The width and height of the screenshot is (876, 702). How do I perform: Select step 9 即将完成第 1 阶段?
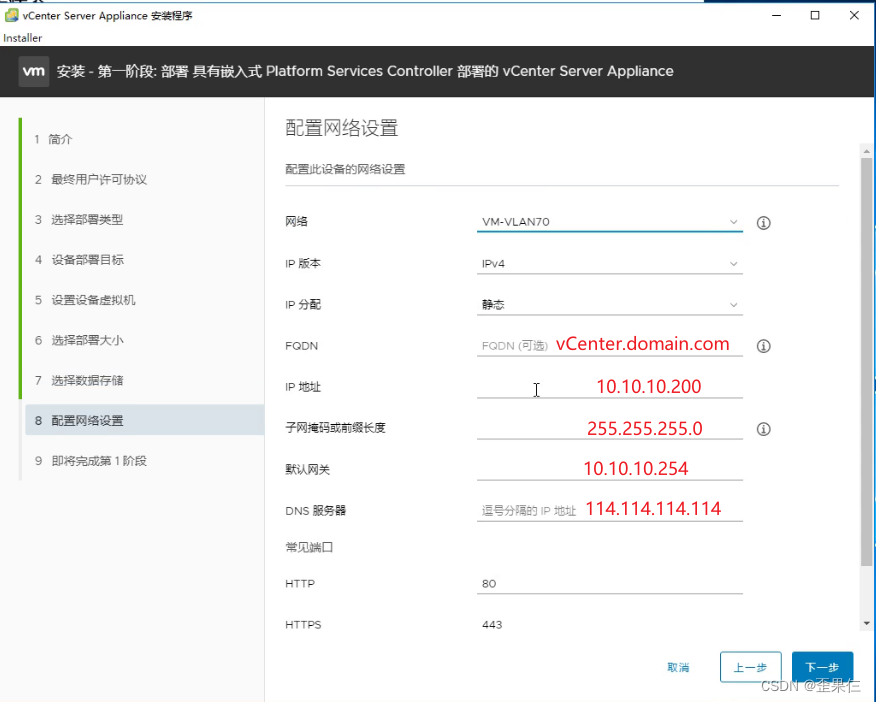pos(91,461)
